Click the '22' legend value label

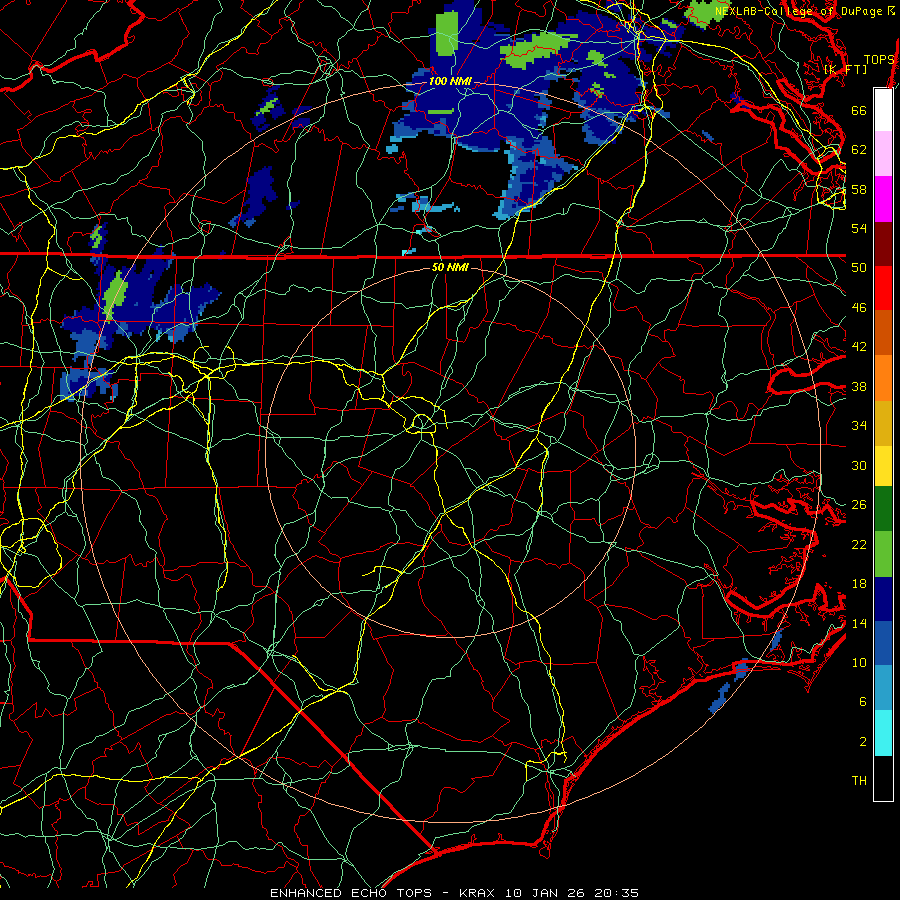click(x=859, y=545)
